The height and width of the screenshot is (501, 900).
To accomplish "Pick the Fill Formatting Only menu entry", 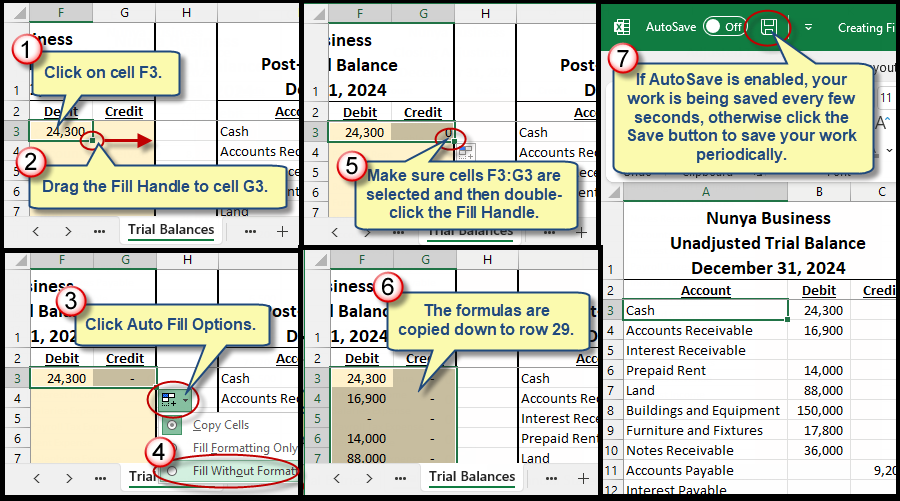I will click(245, 448).
